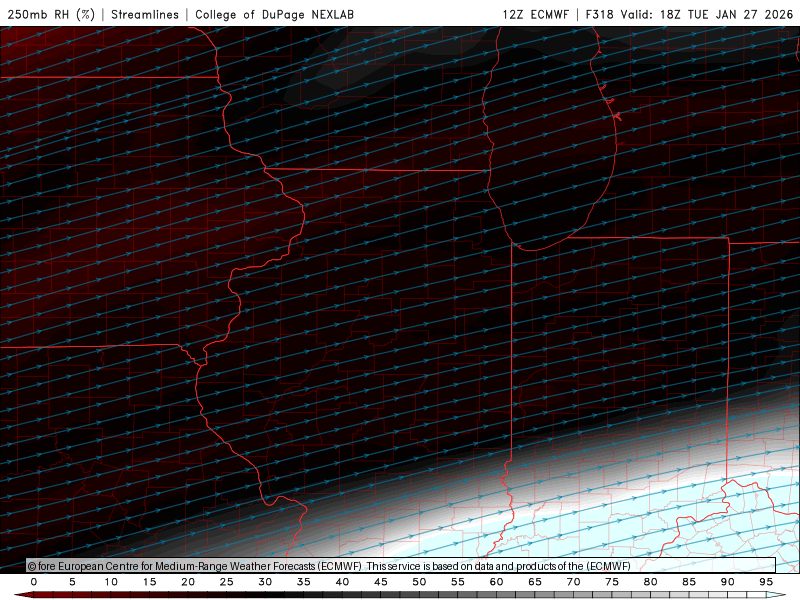This screenshot has width=800, height=600.
Task: Click colorbar label "95"
Action: tap(766, 582)
